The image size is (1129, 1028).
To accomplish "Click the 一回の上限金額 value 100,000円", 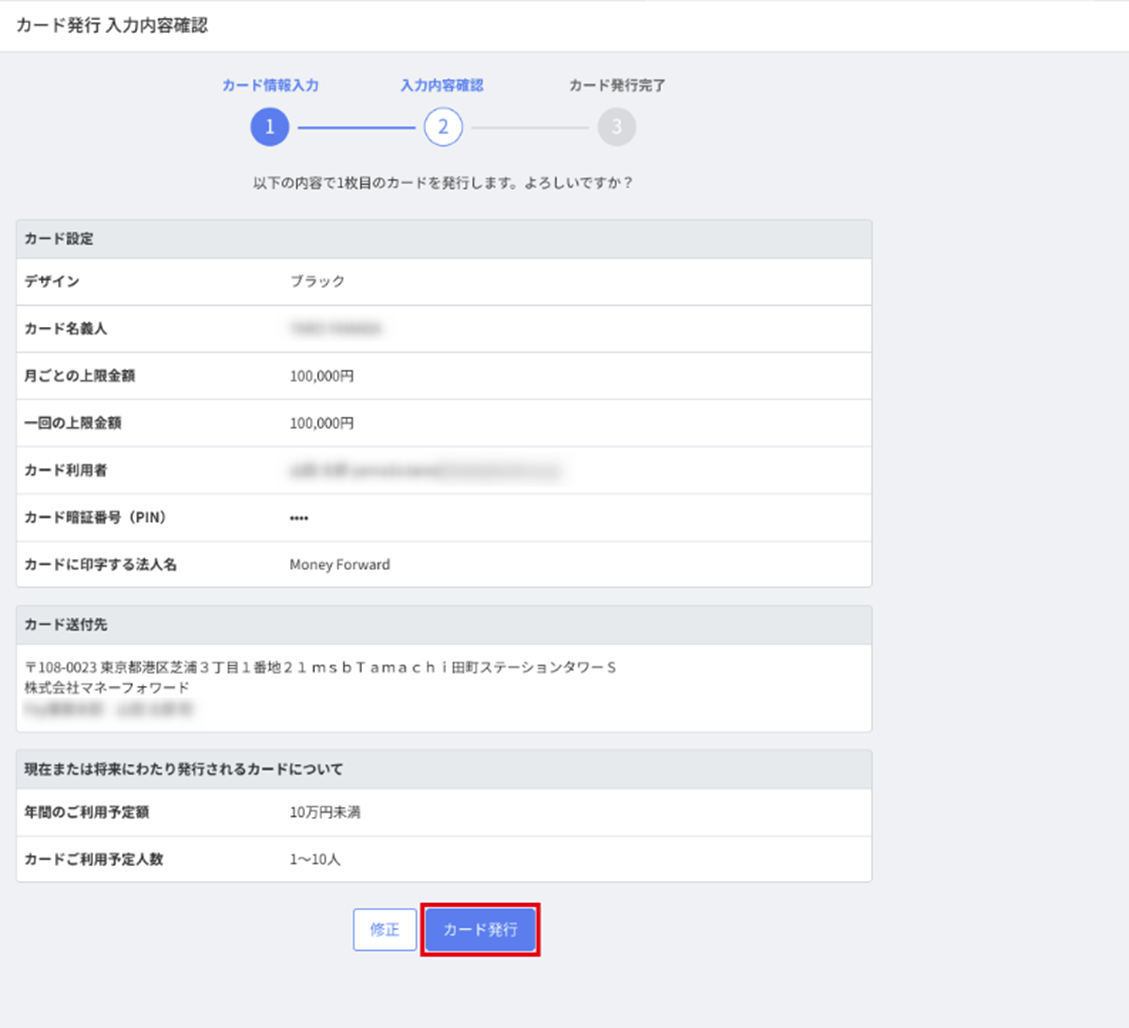I will [x=321, y=423].
